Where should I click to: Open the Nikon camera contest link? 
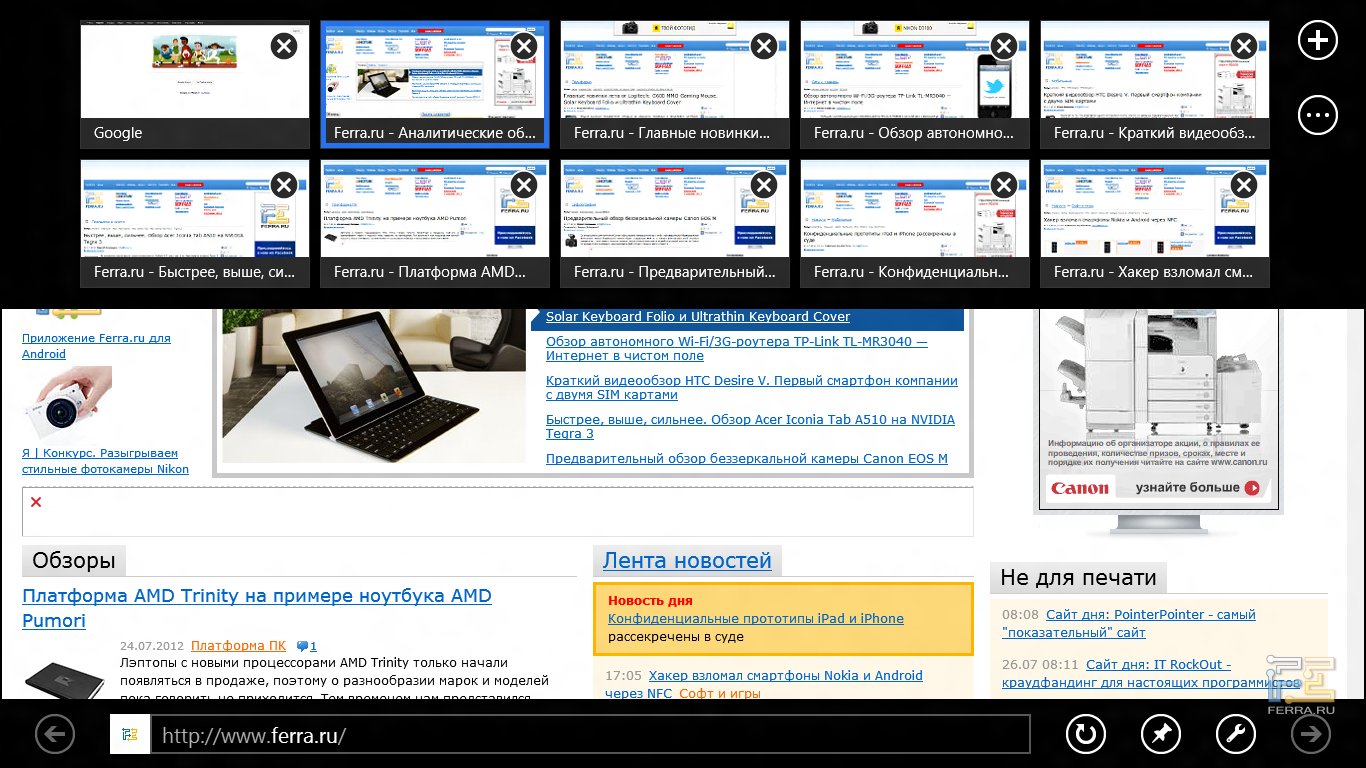[105, 461]
